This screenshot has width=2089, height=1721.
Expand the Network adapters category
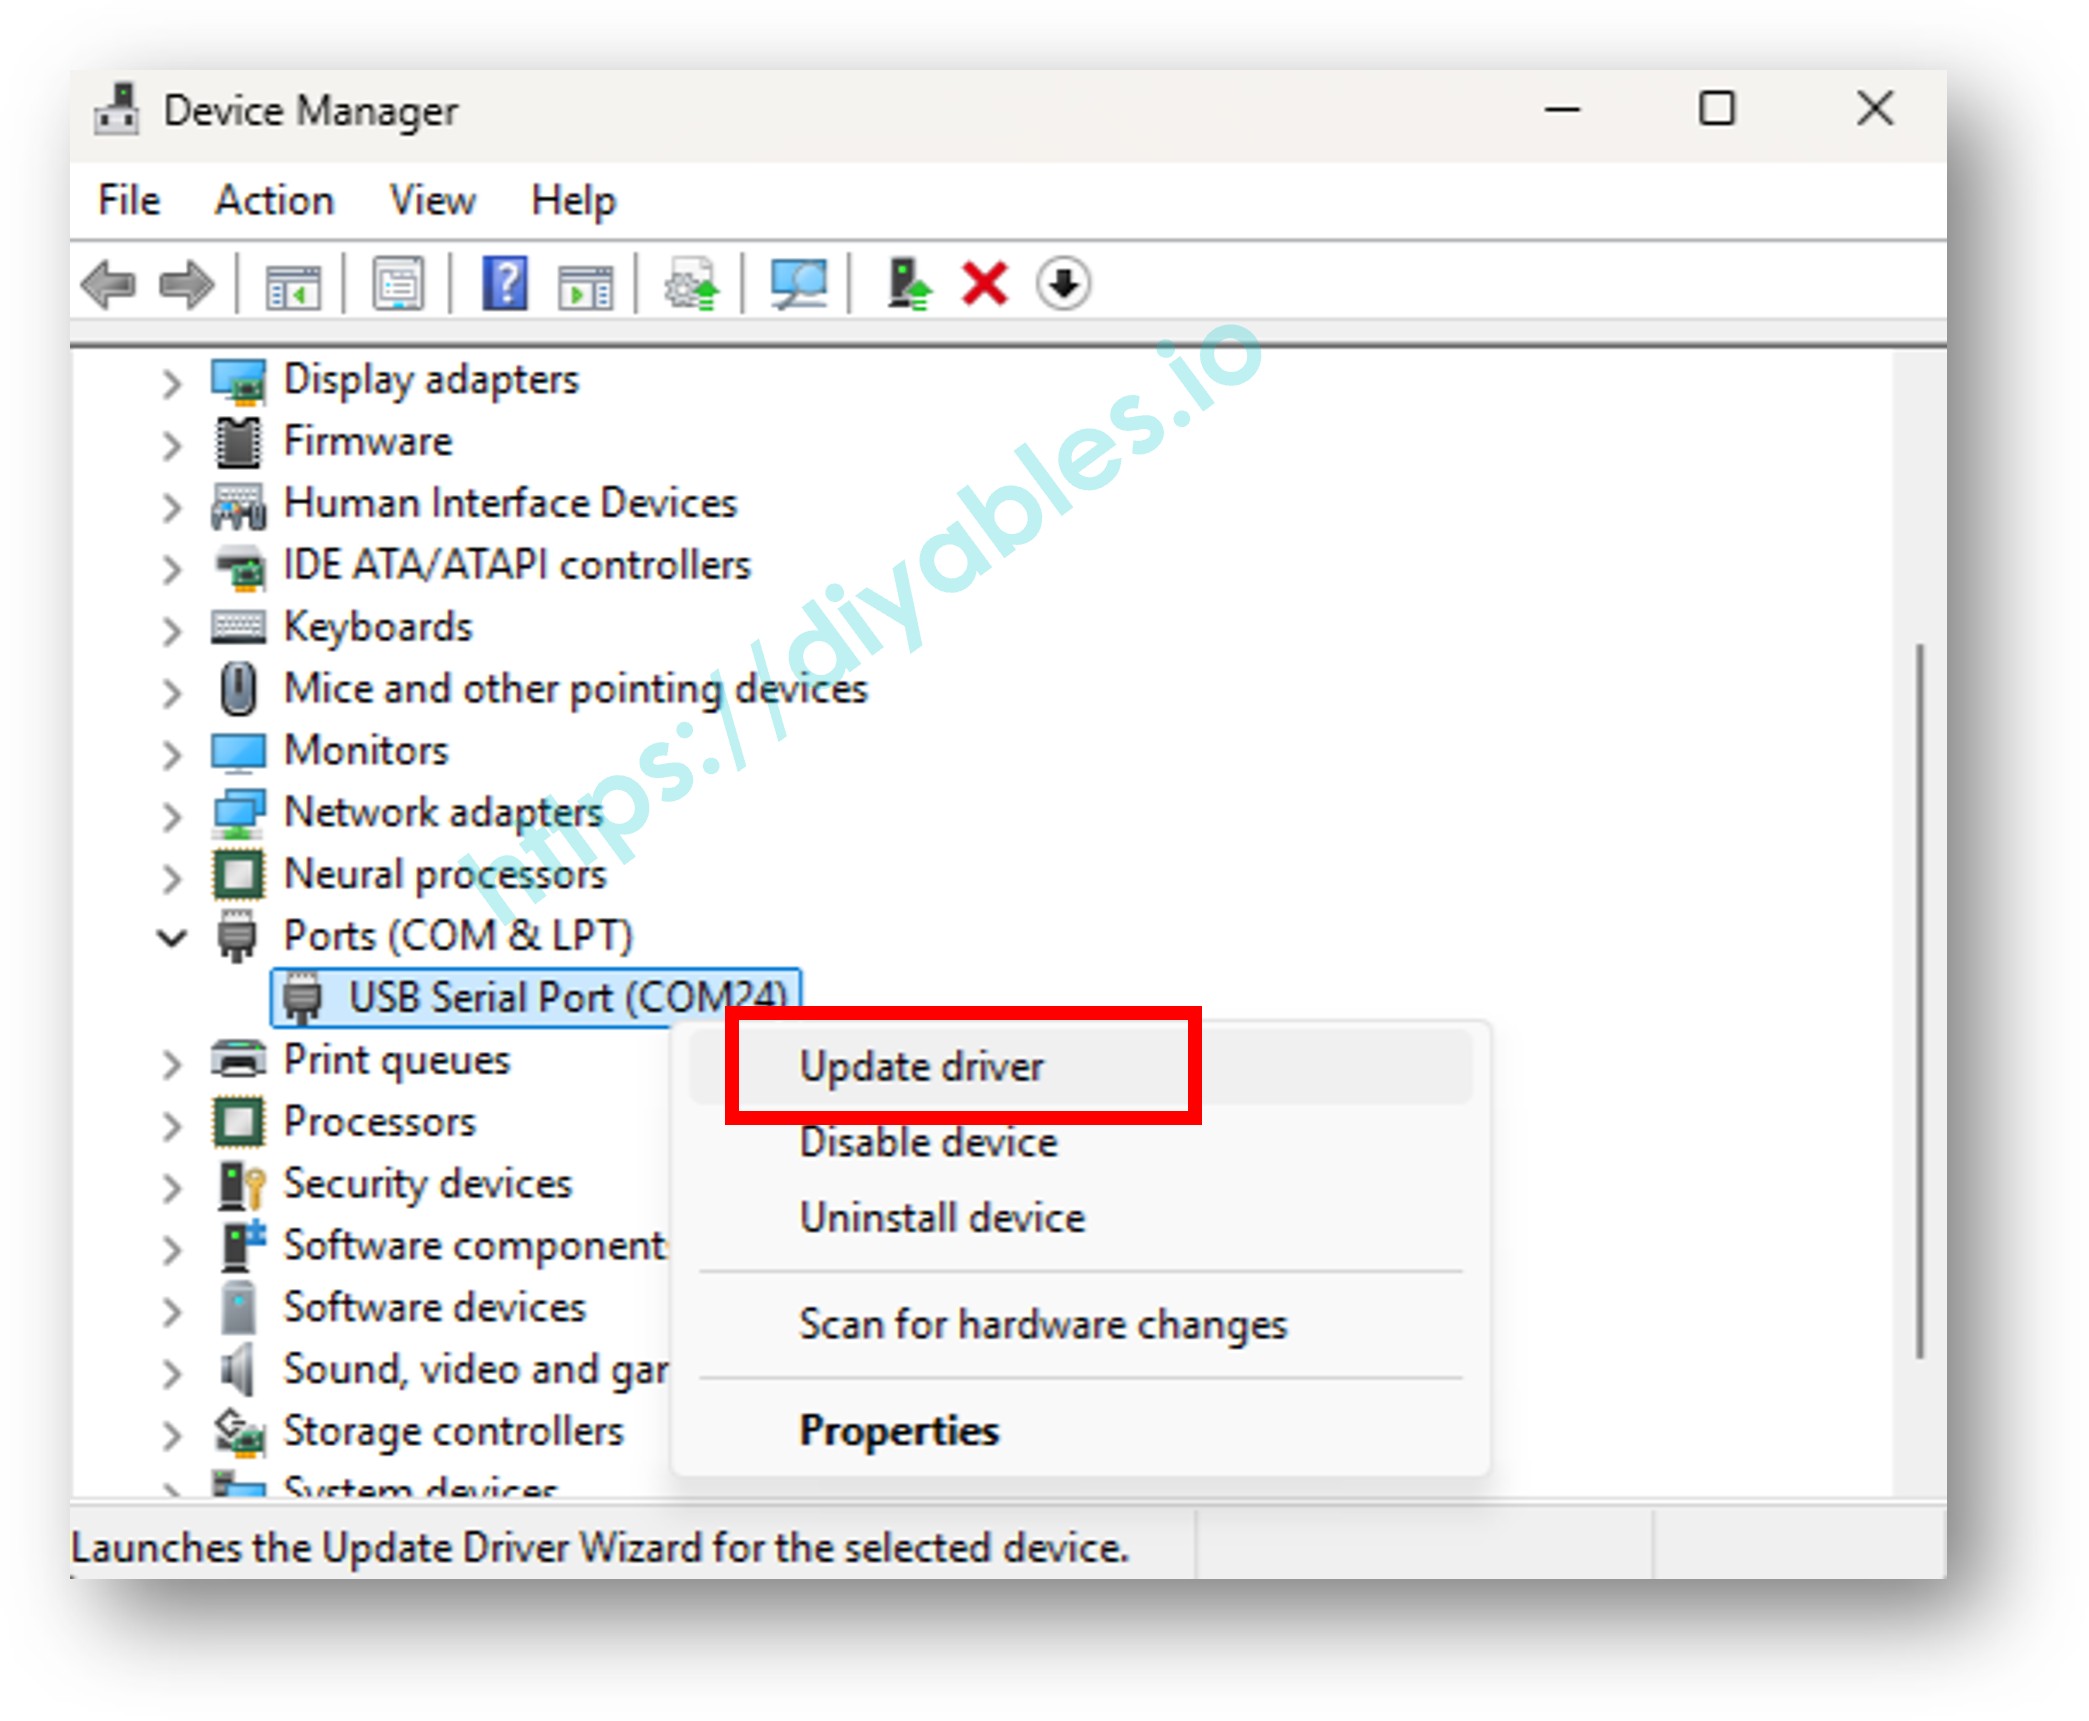point(172,817)
